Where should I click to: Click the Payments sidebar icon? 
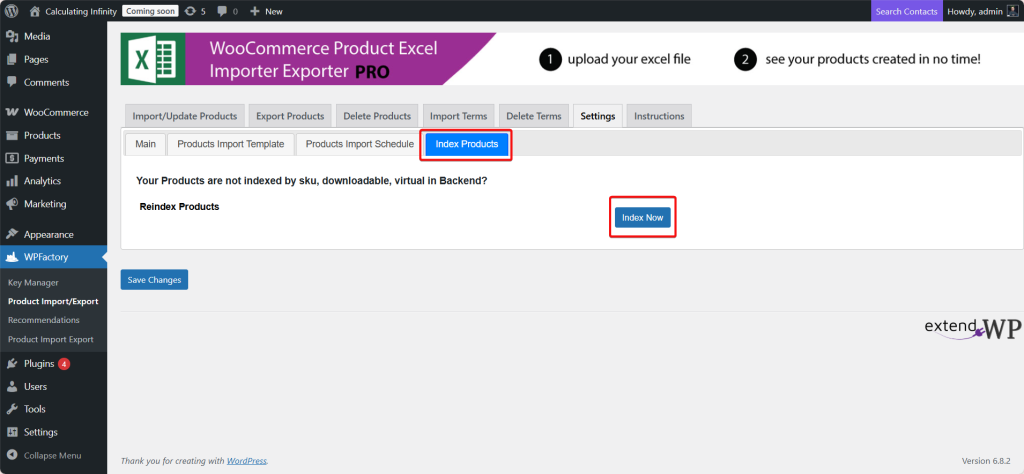coord(11,158)
